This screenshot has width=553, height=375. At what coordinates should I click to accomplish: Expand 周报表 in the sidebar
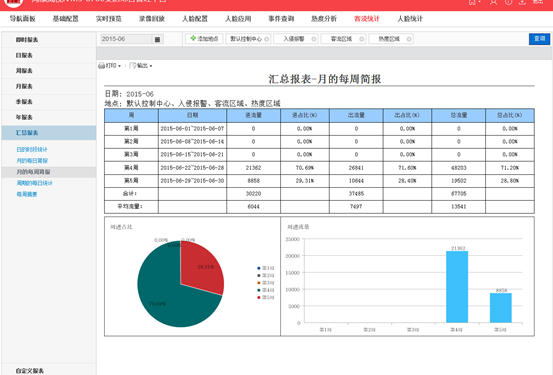(49, 71)
